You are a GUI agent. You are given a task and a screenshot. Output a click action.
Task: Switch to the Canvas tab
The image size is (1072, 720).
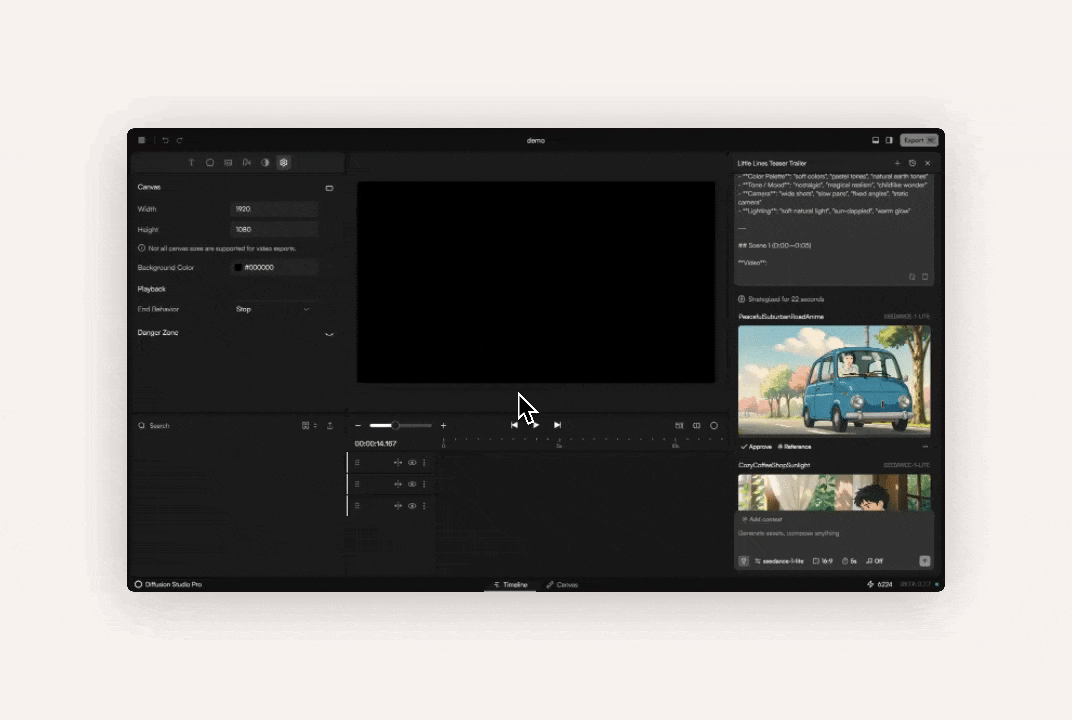(563, 585)
